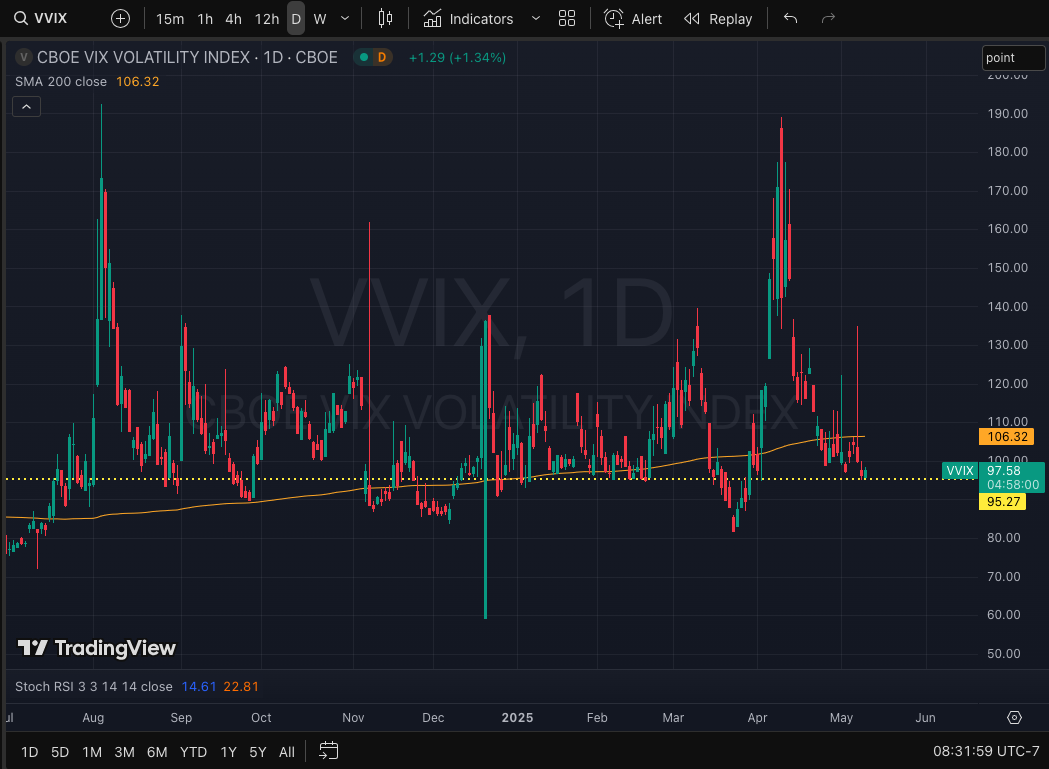This screenshot has width=1049, height=769.
Task: Click the point input field
Action: coord(1013,58)
